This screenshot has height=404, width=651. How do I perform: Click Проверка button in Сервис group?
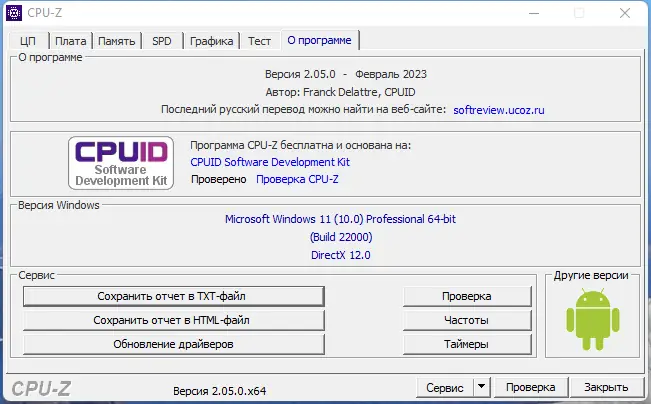pos(467,296)
